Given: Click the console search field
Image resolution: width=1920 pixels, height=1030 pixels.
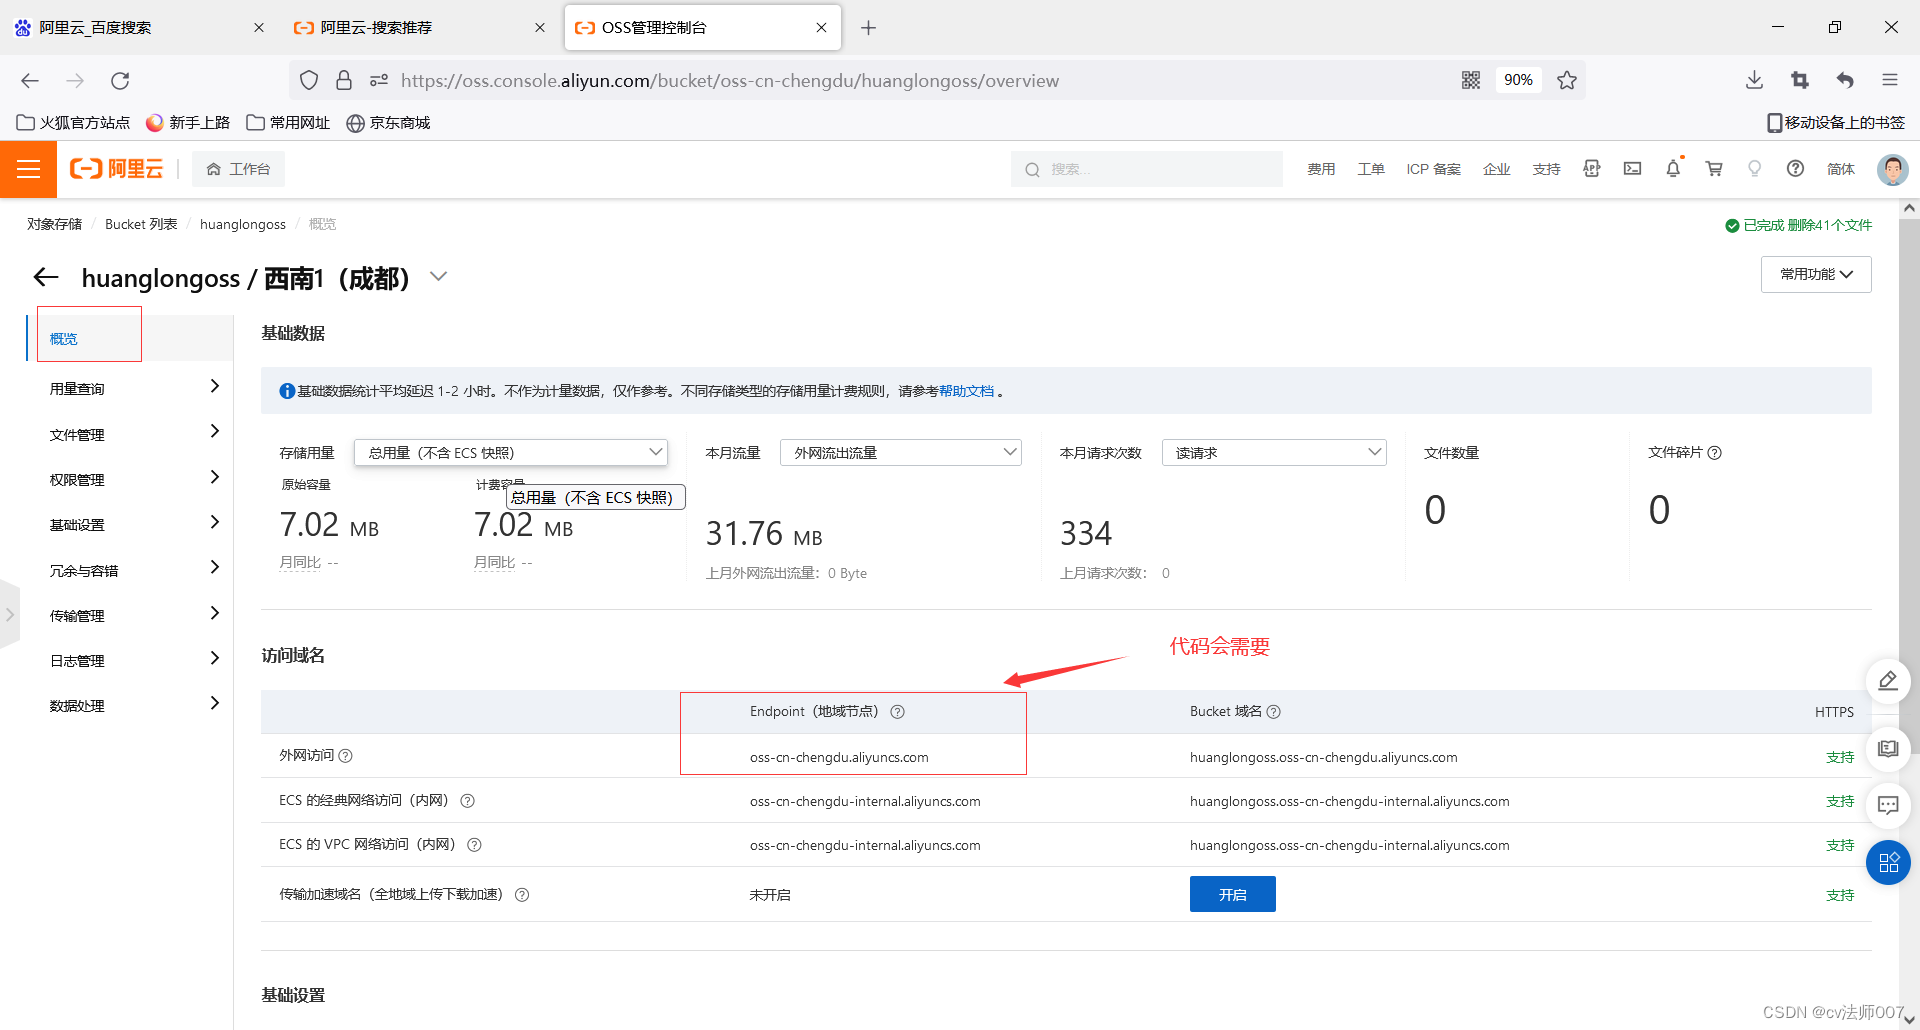Looking at the screenshot, I should 1146,169.
